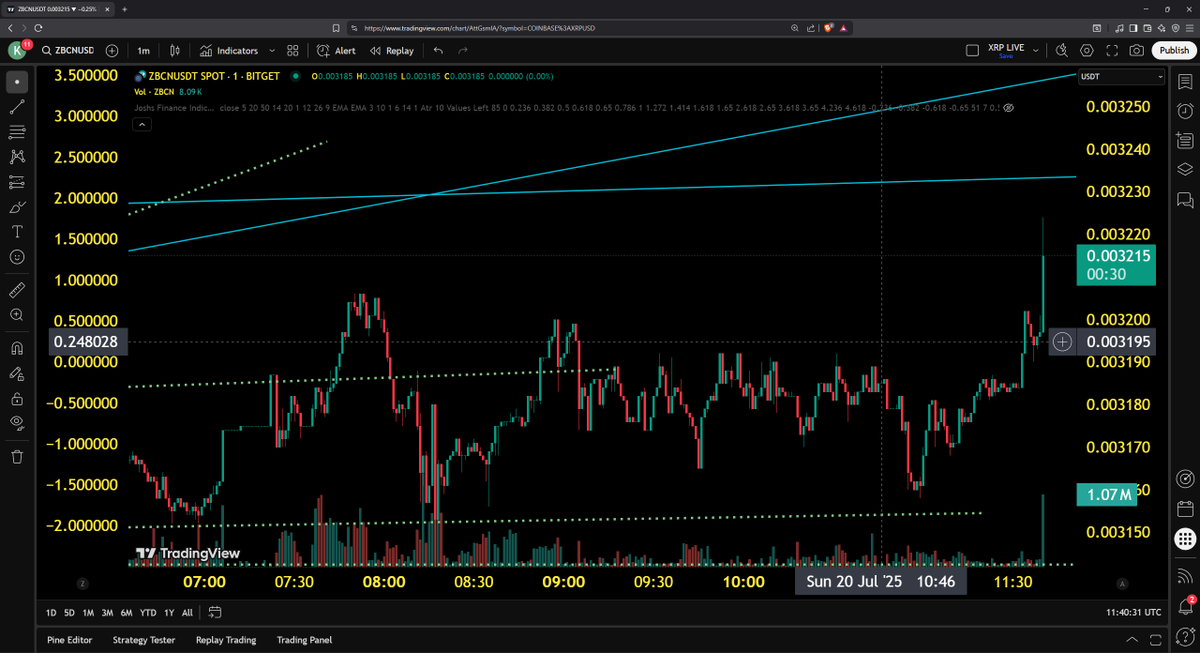Collapse the indicator legend chevron
This screenshot has height=653, width=1200.
pos(141,124)
